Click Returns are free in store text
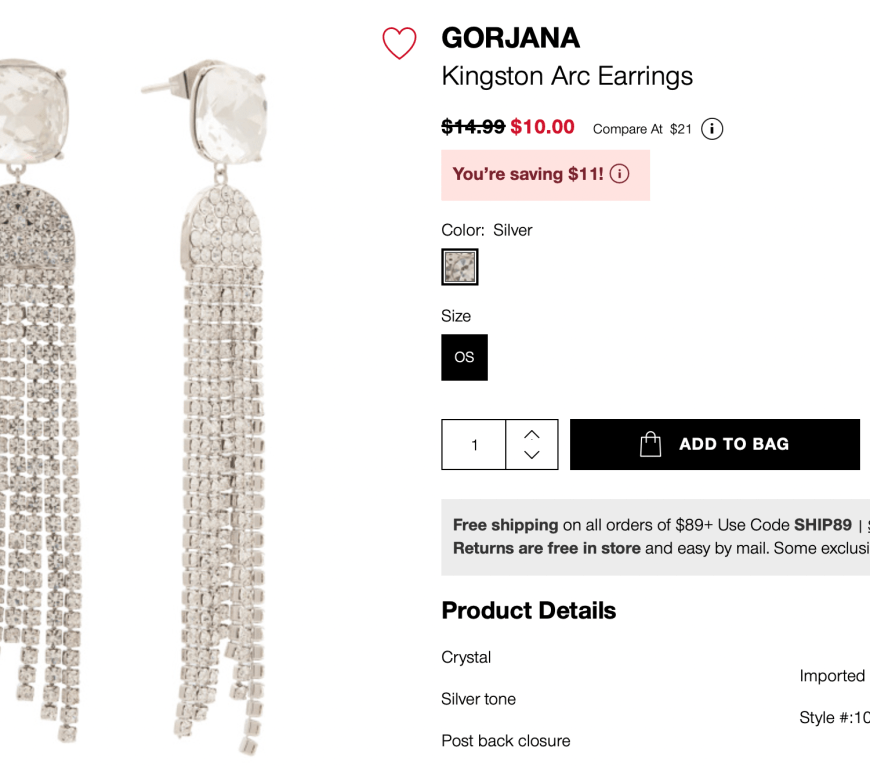 click(546, 548)
